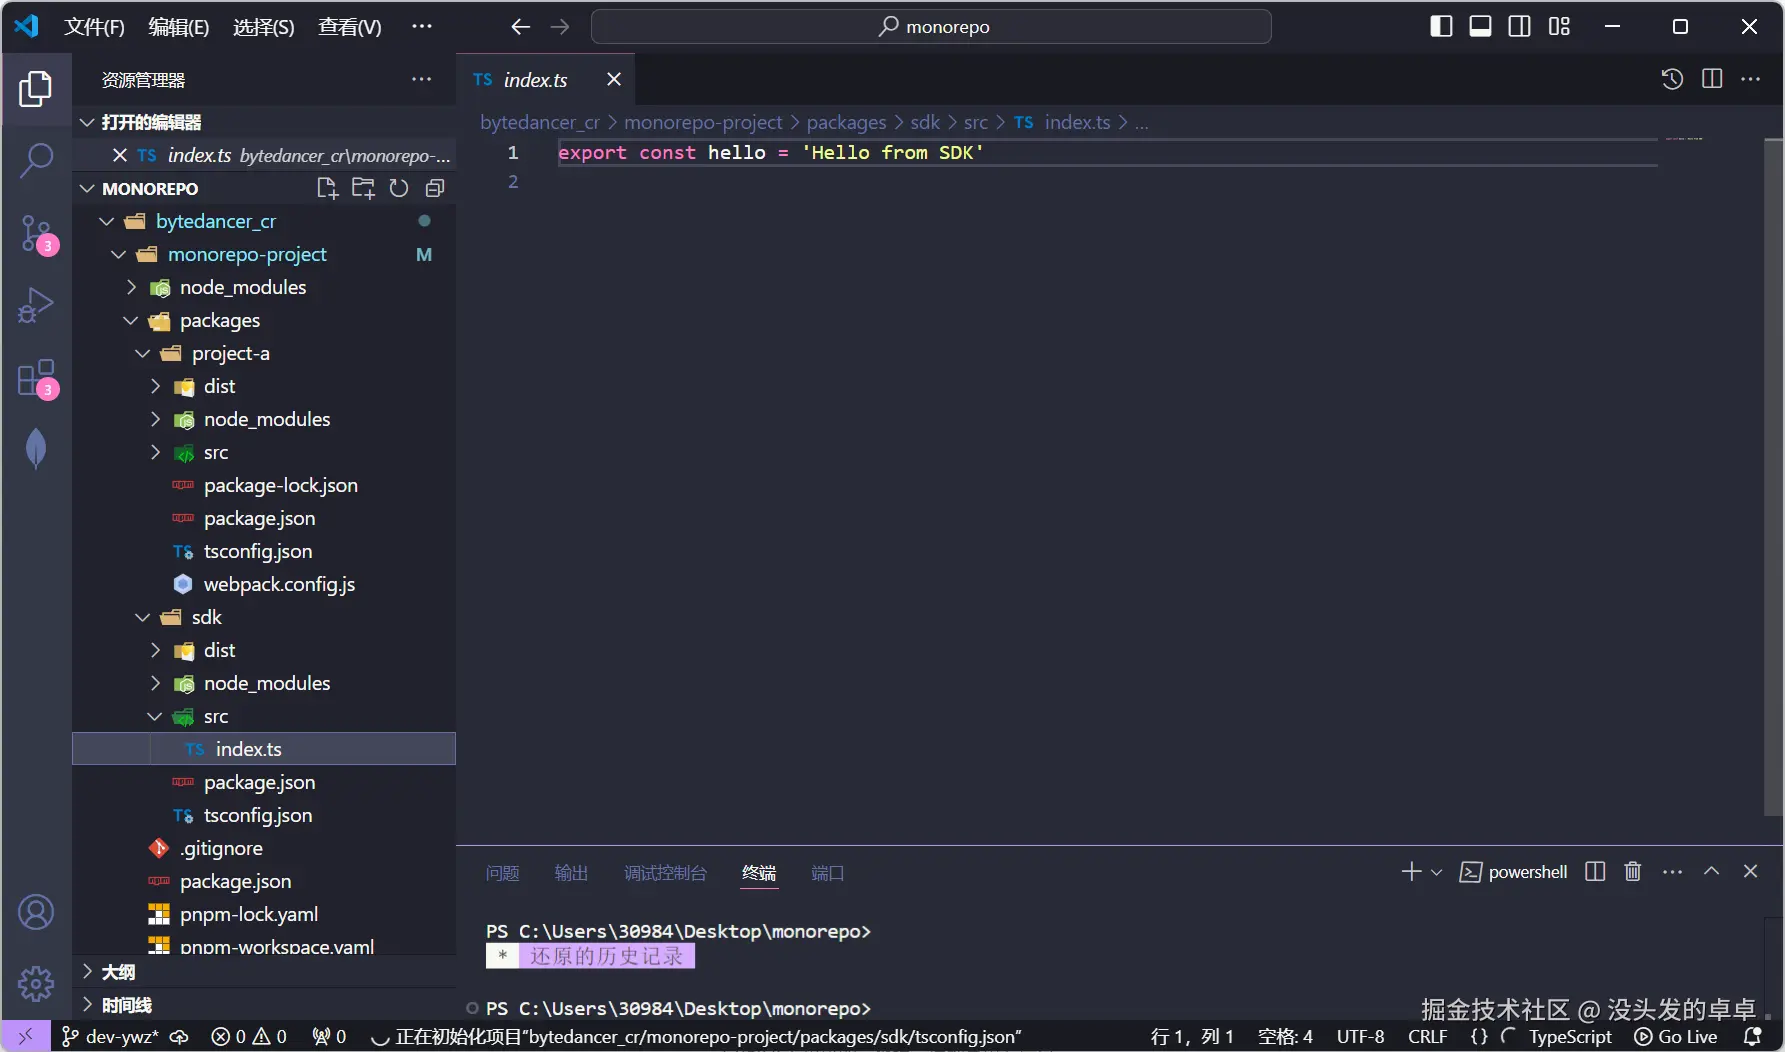This screenshot has width=1785, height=1052.
Task: Switch to the Debug Console tab
Action: (x=665, y=873)
